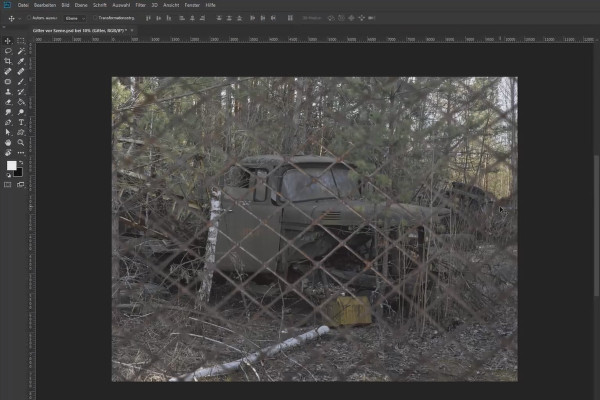
Task: Select the Magic Wand tool
Action: pos(21,51)
